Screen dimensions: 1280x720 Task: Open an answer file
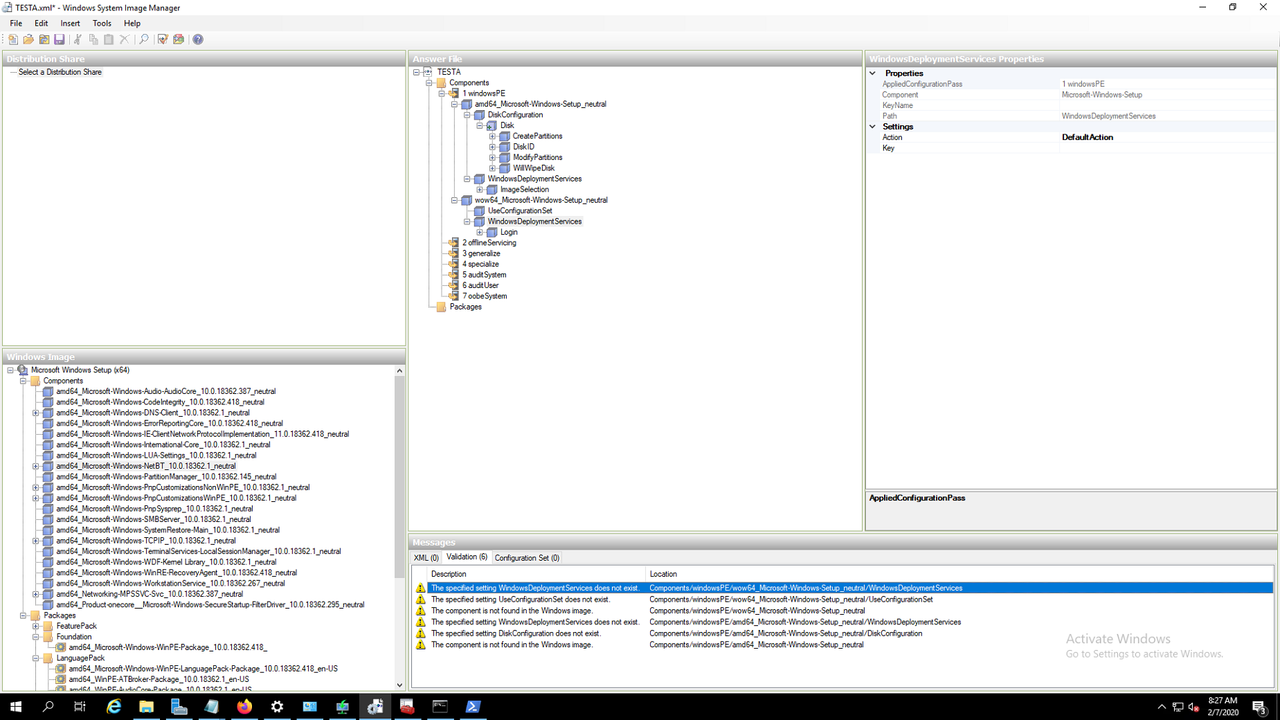coord(27,39)
